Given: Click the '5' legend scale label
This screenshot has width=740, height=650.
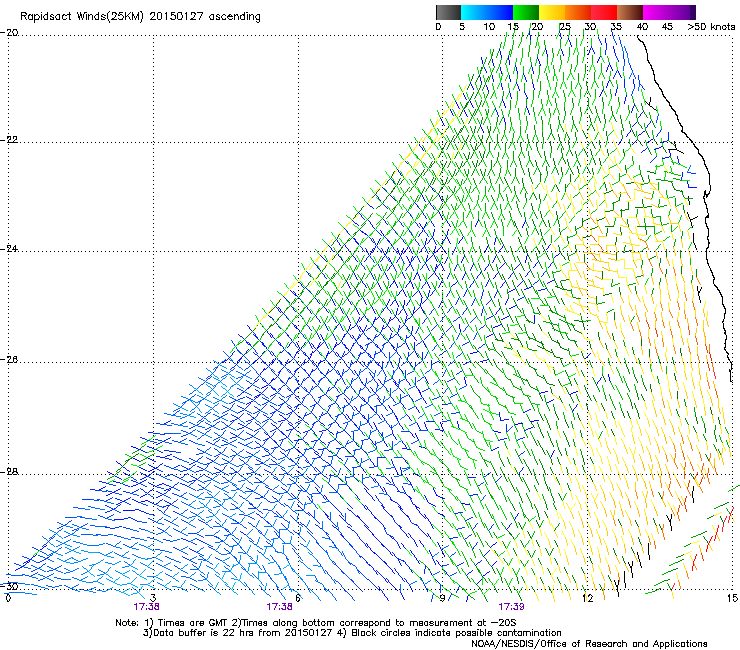Looking at the screenshot, I should tap(462, 26).
